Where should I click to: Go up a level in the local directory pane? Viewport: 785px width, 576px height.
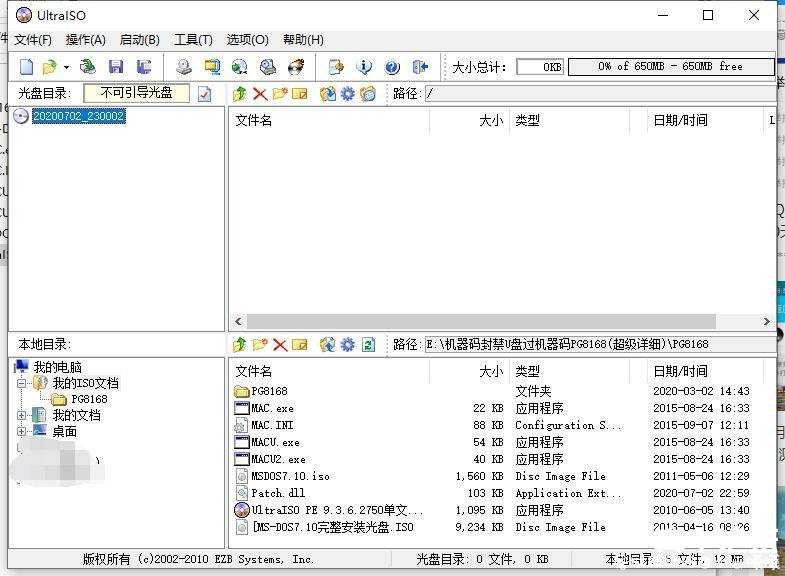(240, 344)
